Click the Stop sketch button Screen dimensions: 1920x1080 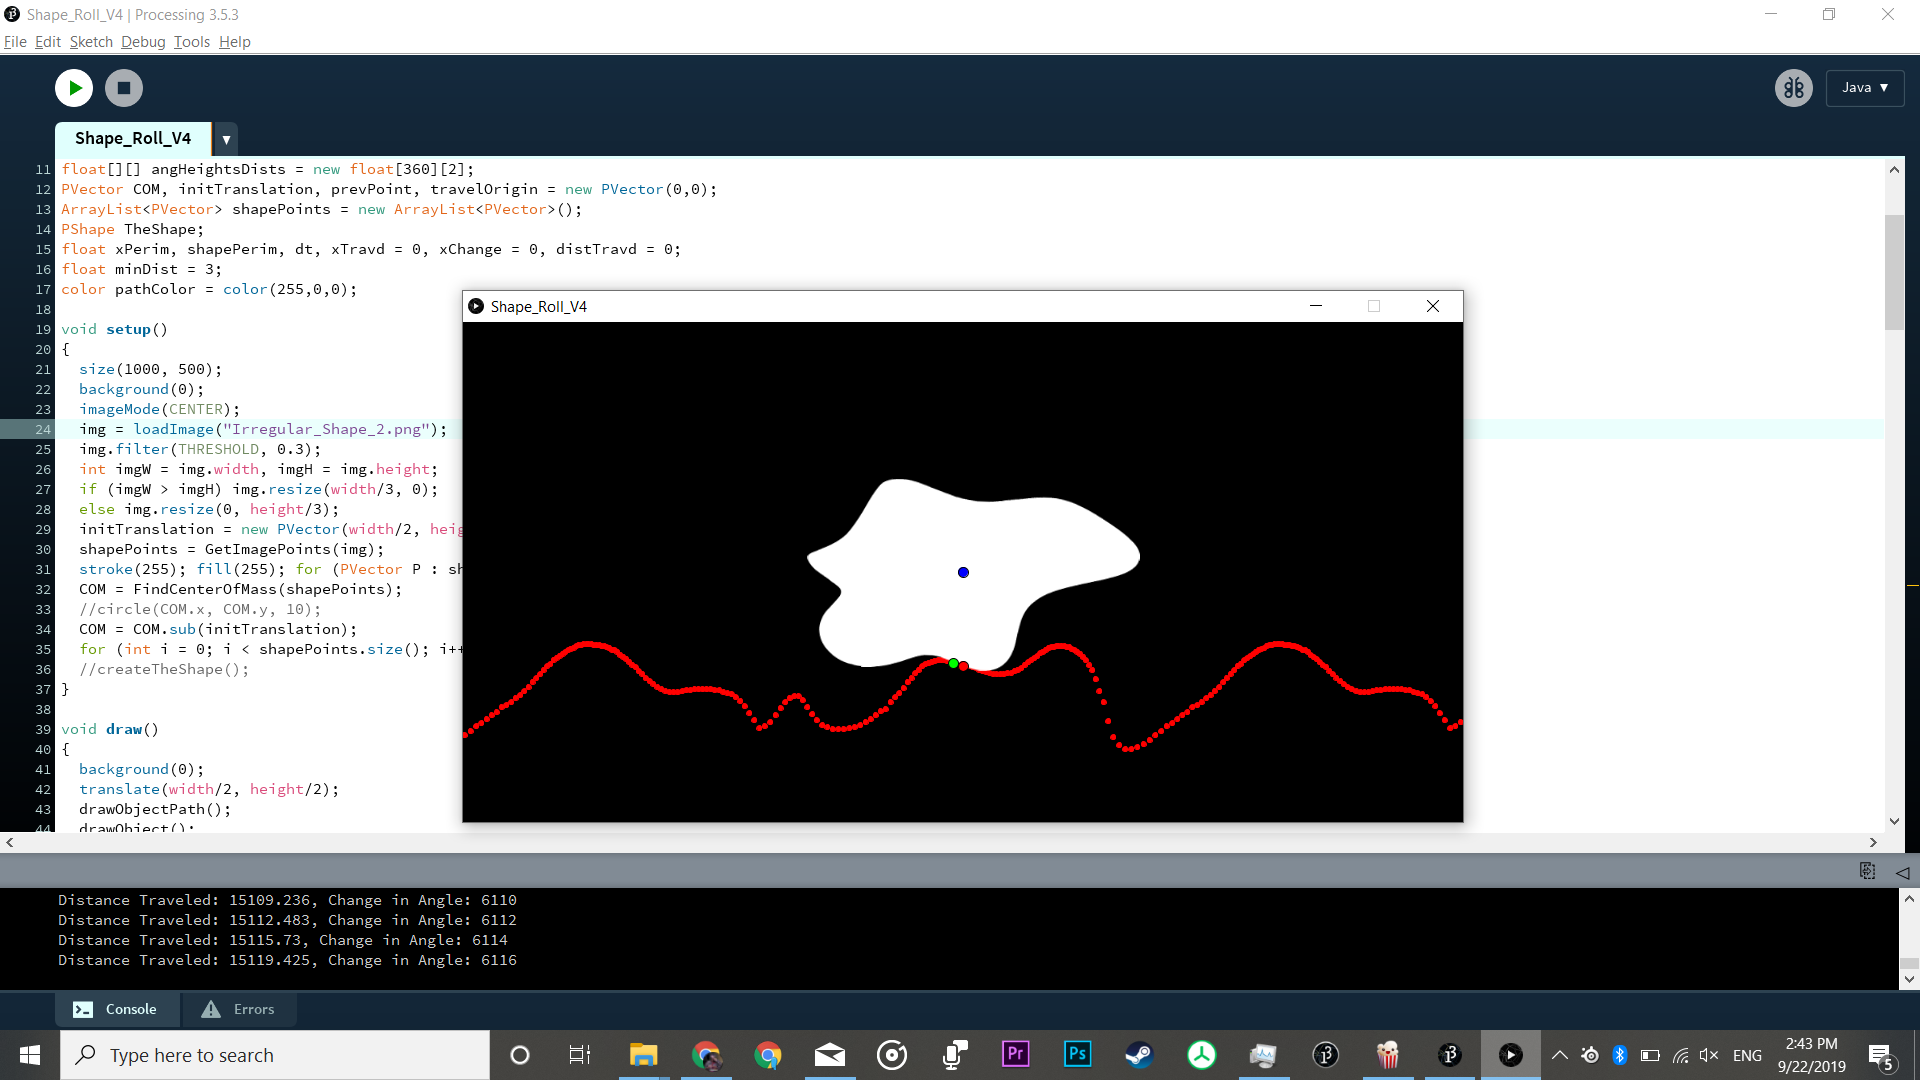pyautogui.click(x=124, y=88)
